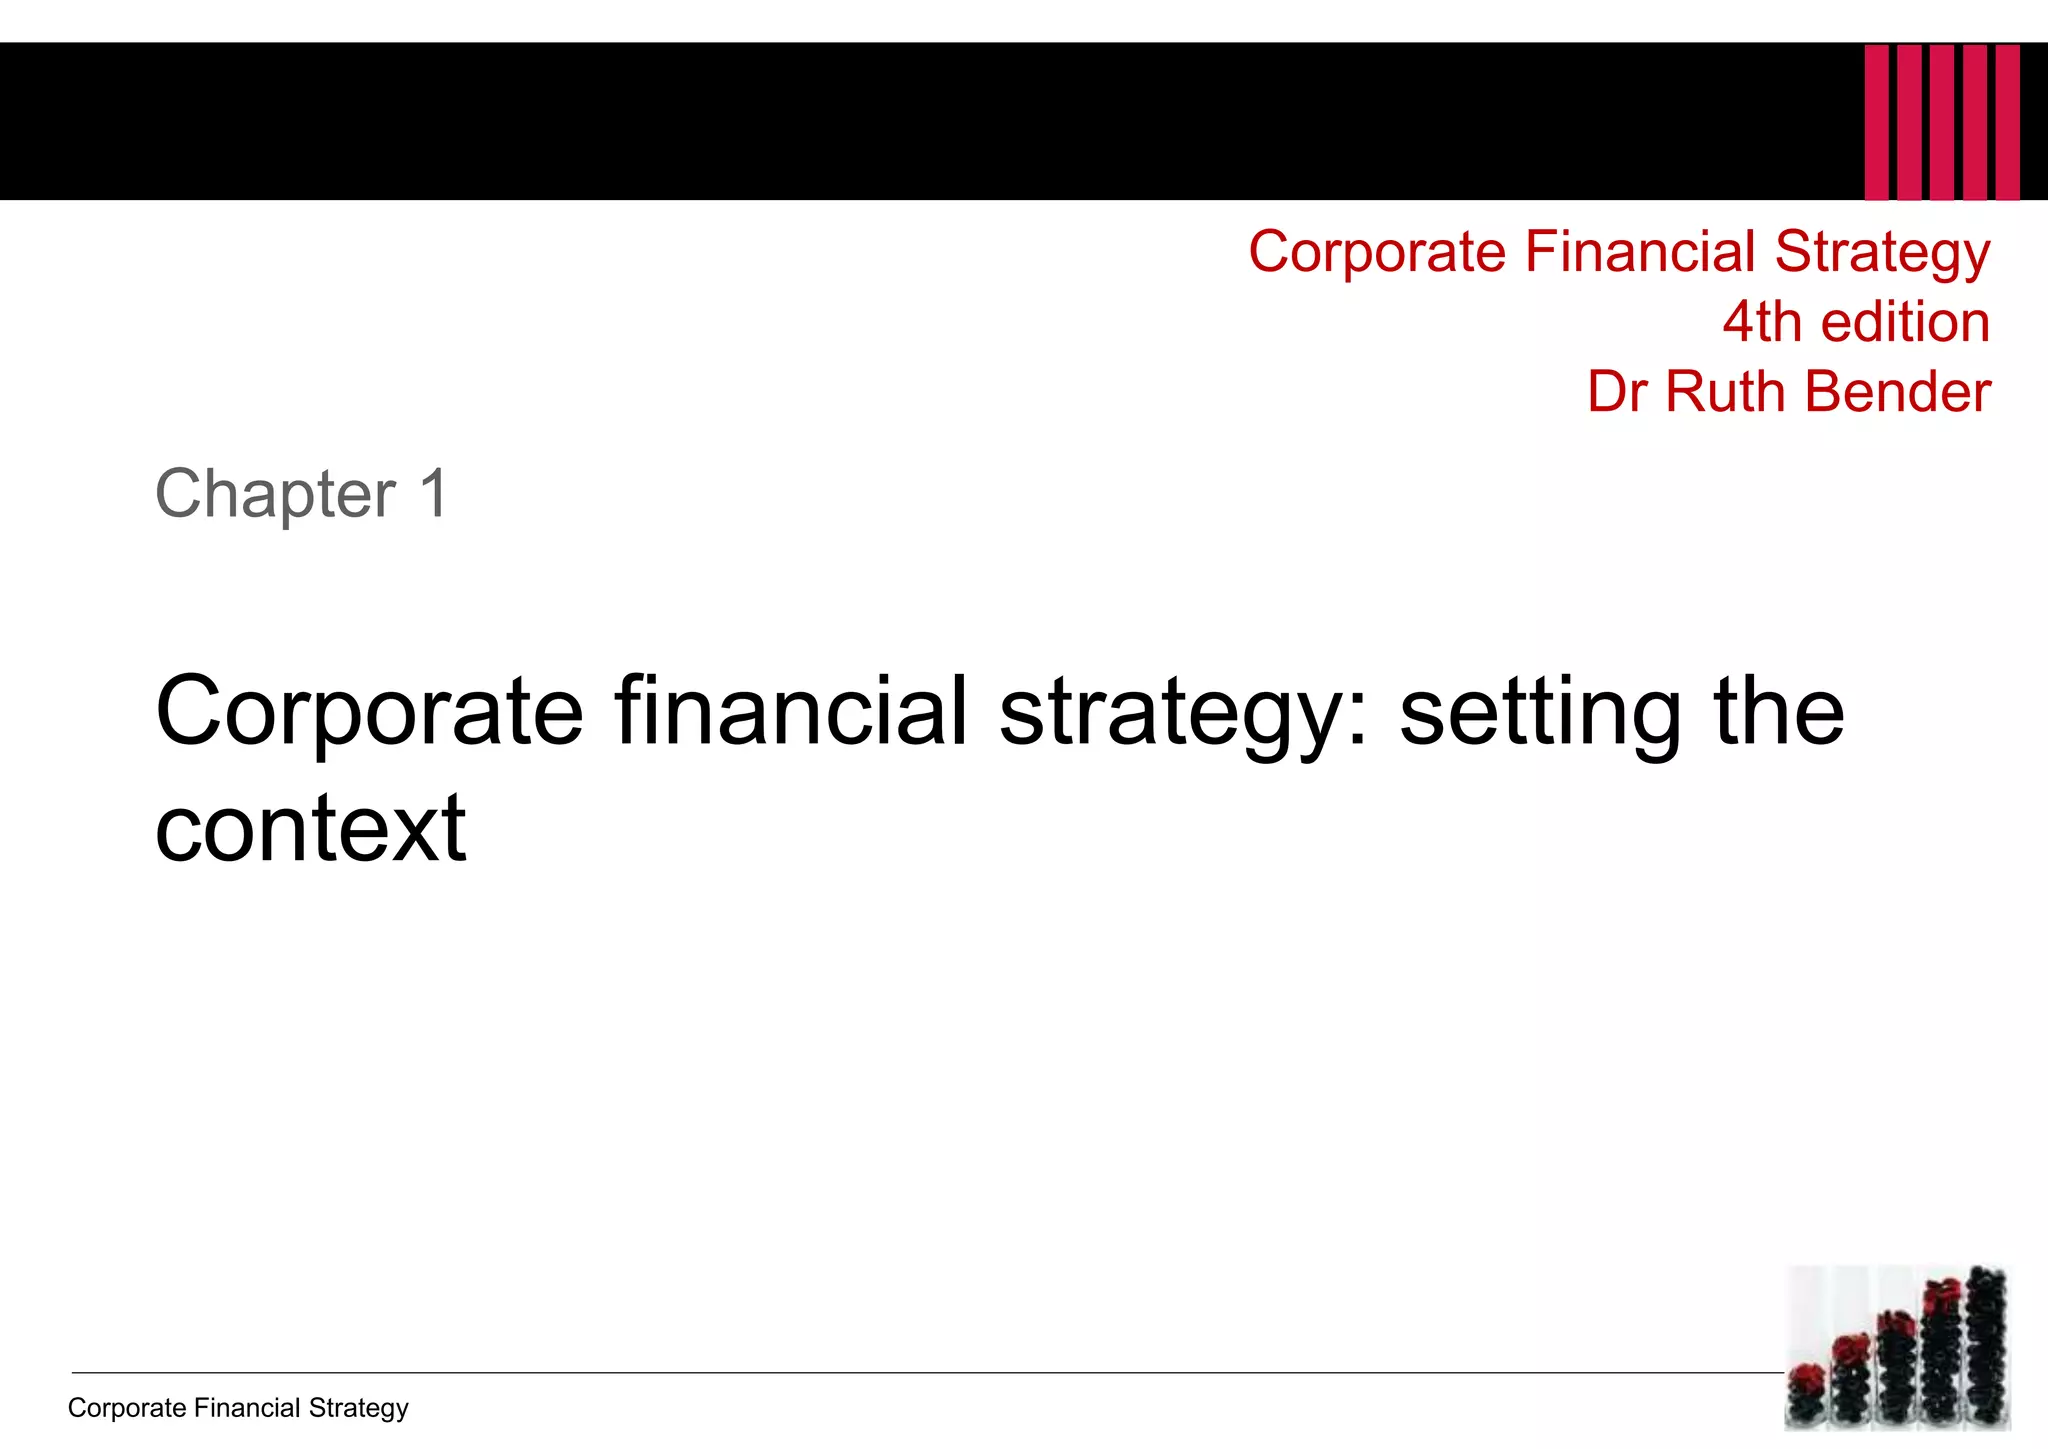Click the shortest berry tube in image

coord(1807,1392)
